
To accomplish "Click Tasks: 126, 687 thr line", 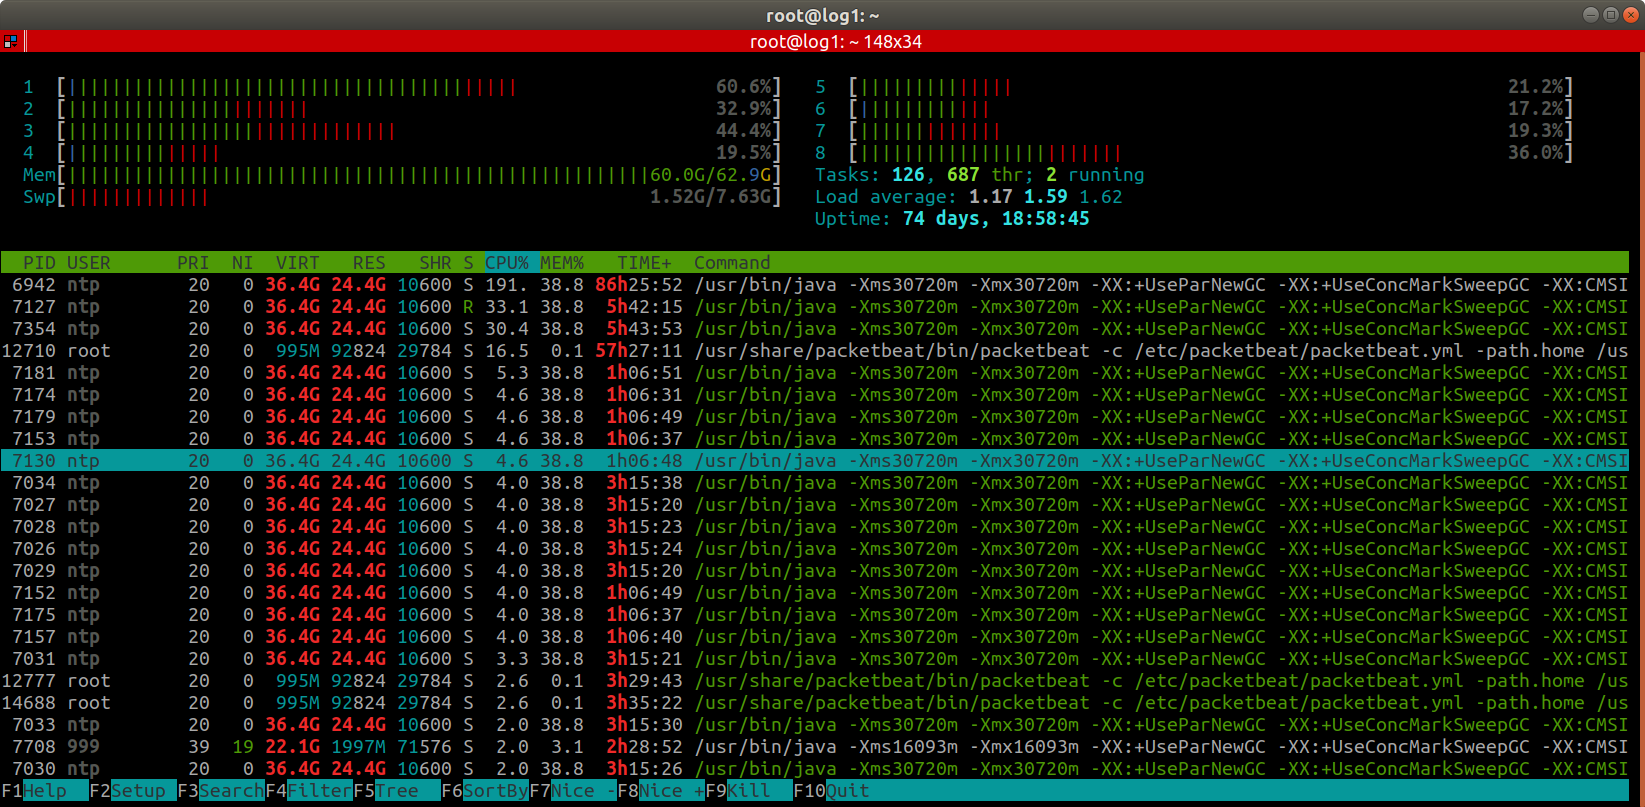I will pyautogui.click(x=980, y=175).
